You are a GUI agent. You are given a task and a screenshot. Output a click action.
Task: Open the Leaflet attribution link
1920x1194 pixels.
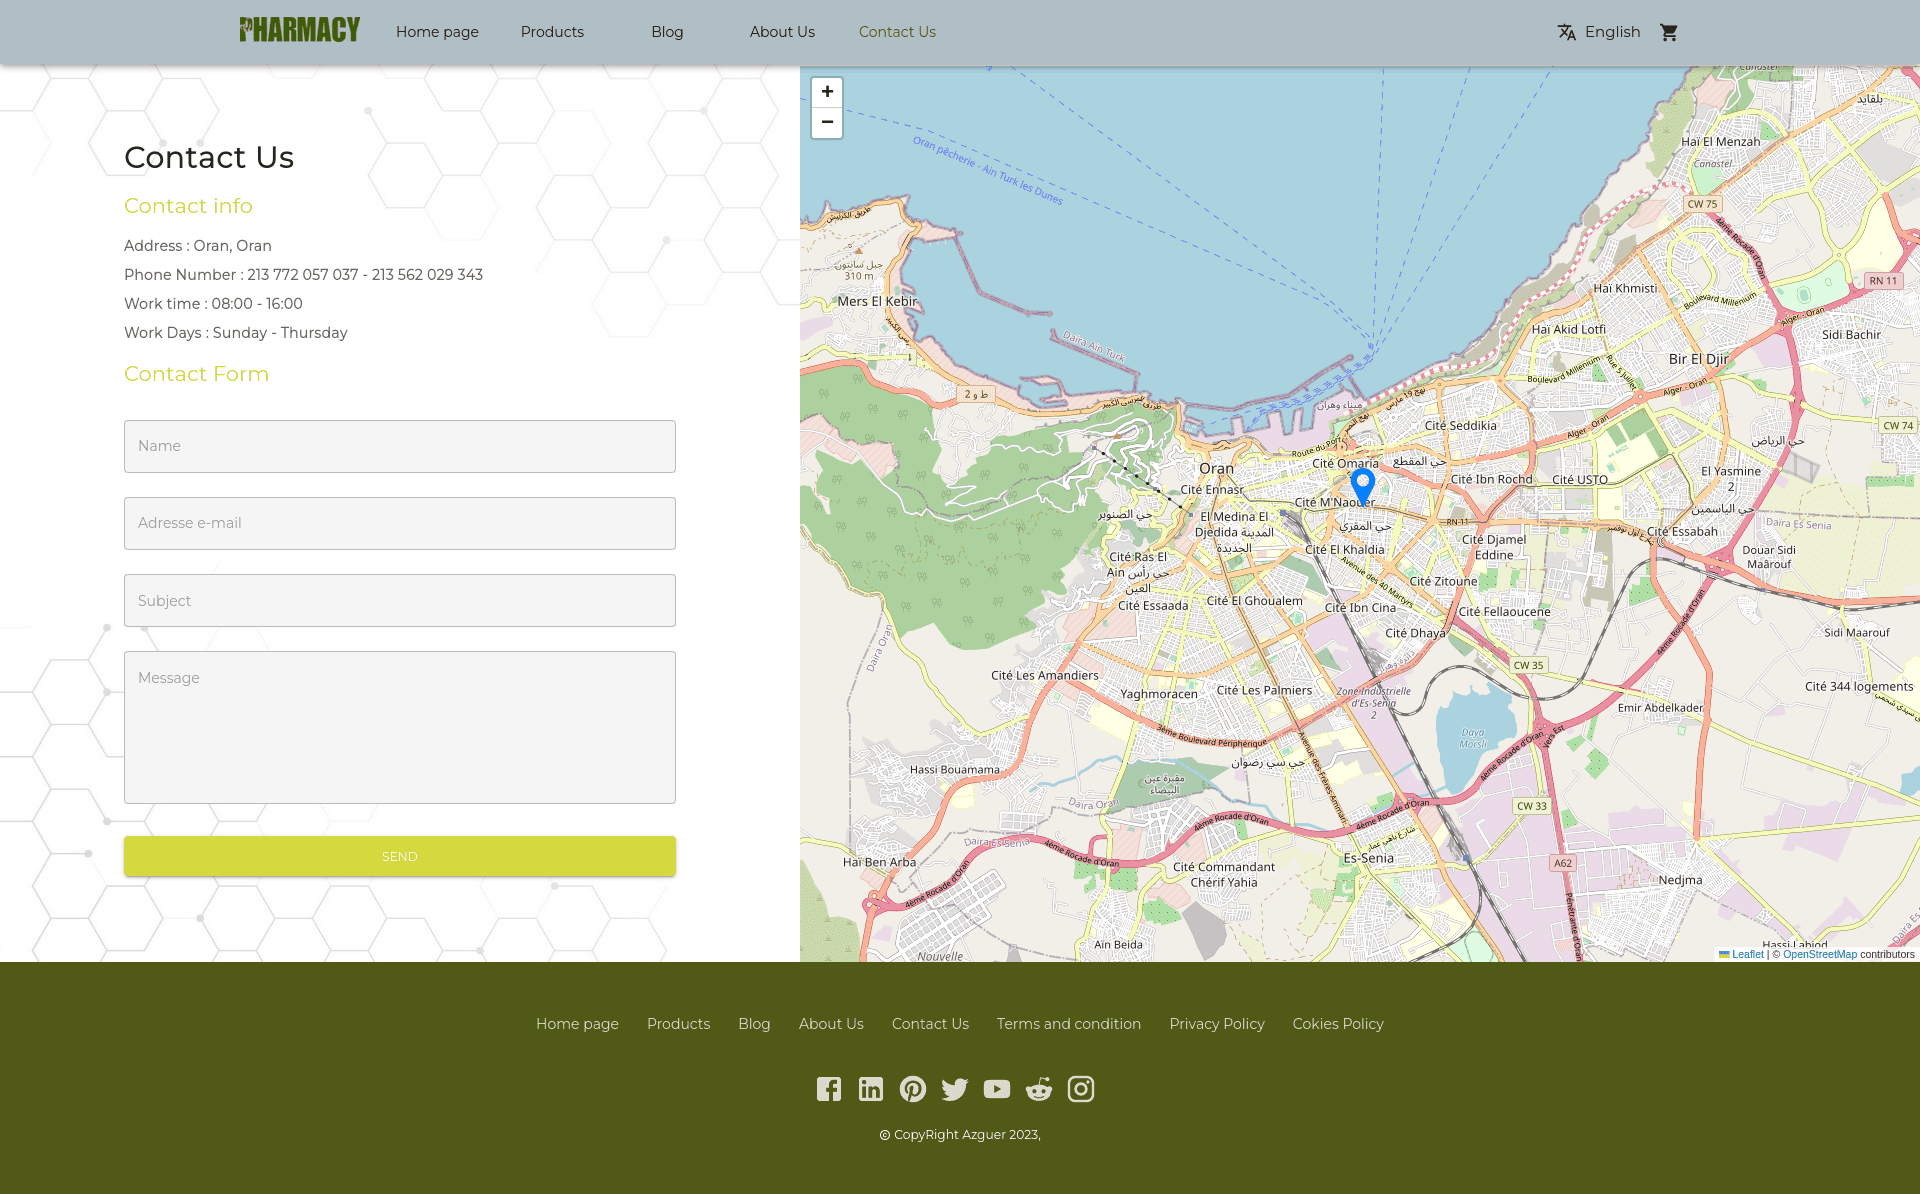(1747, 954)
